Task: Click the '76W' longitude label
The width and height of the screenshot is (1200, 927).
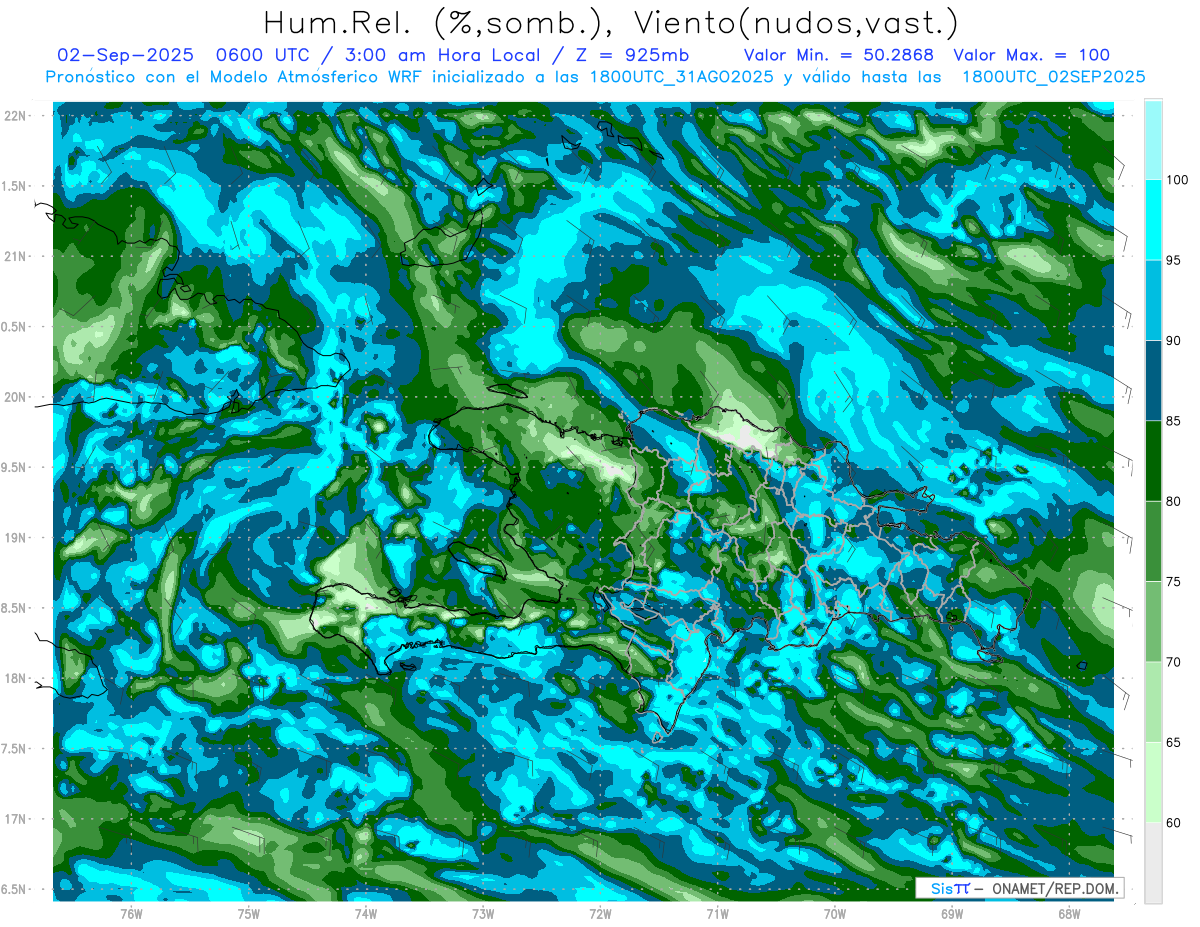Action: click(x=131, y=913)
